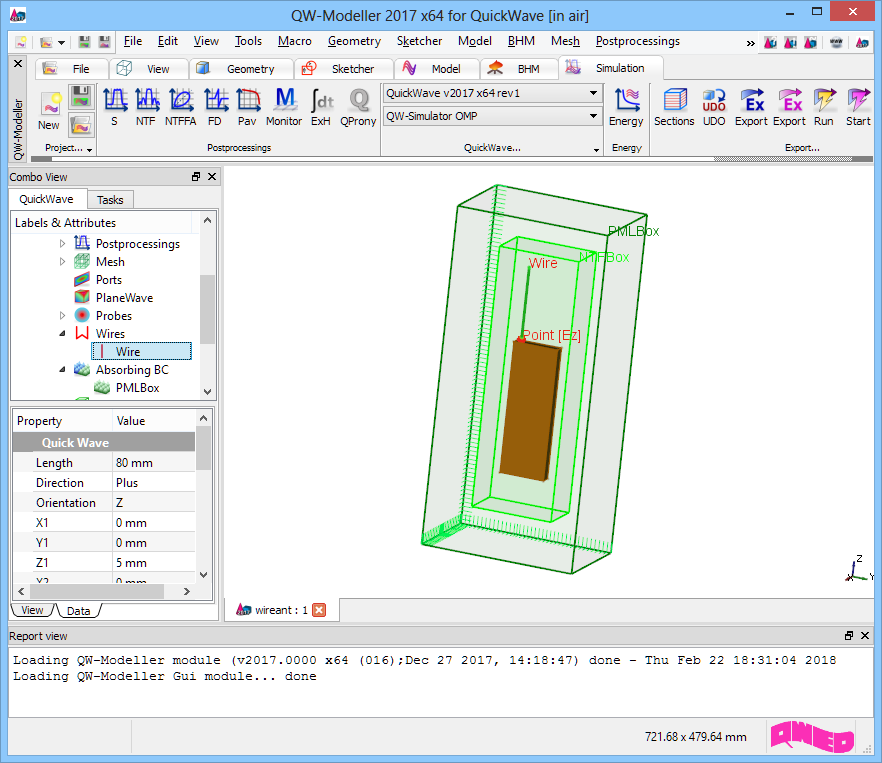This screenshot has height=763, width=882.
Task: Open the QW-Simulator OMP dropdown
Action: point(593,116)
